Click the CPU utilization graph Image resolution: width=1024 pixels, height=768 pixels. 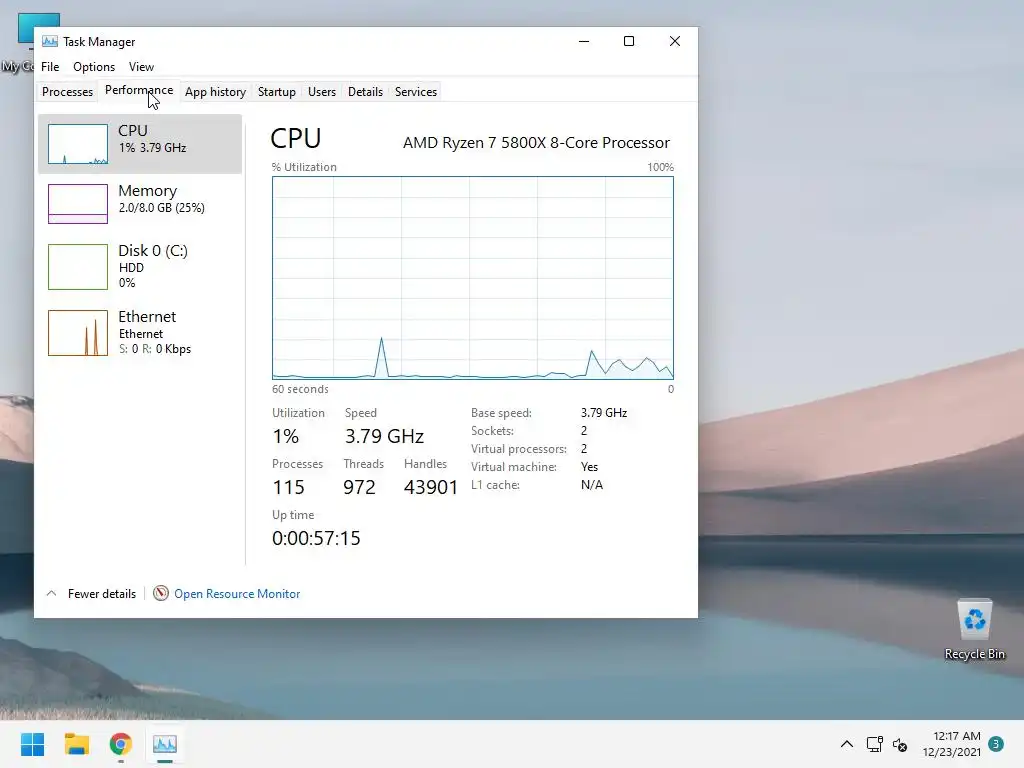click(x=473, y=278)
